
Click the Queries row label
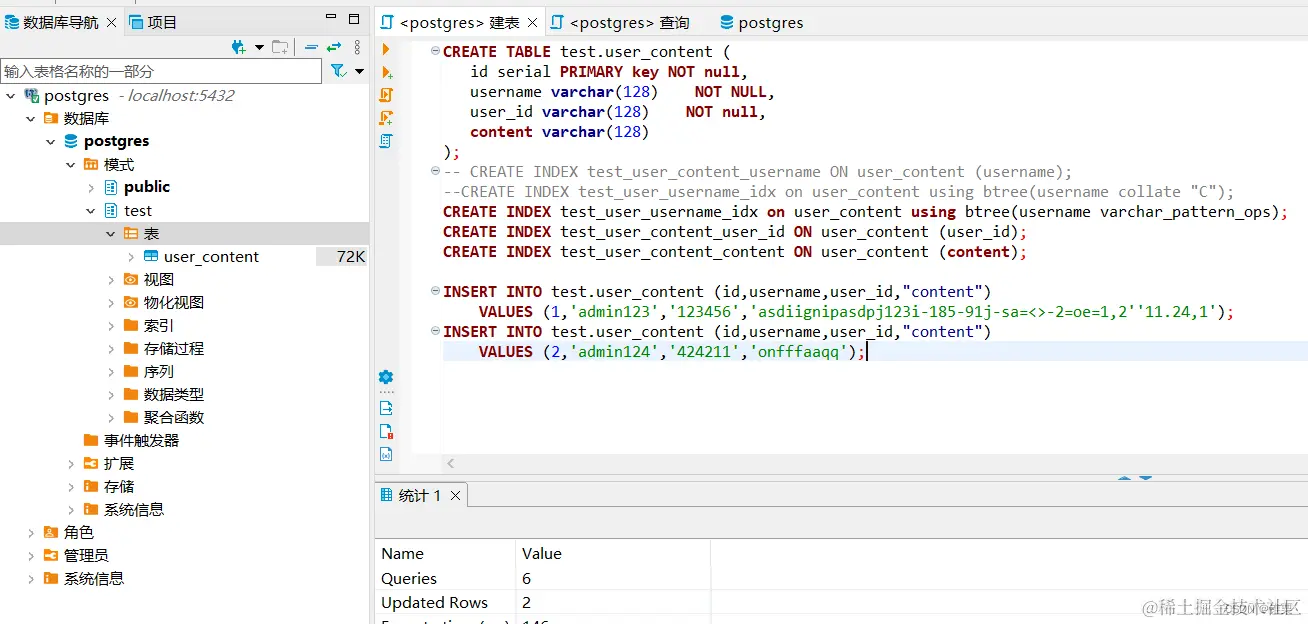(x=409, y=578)
